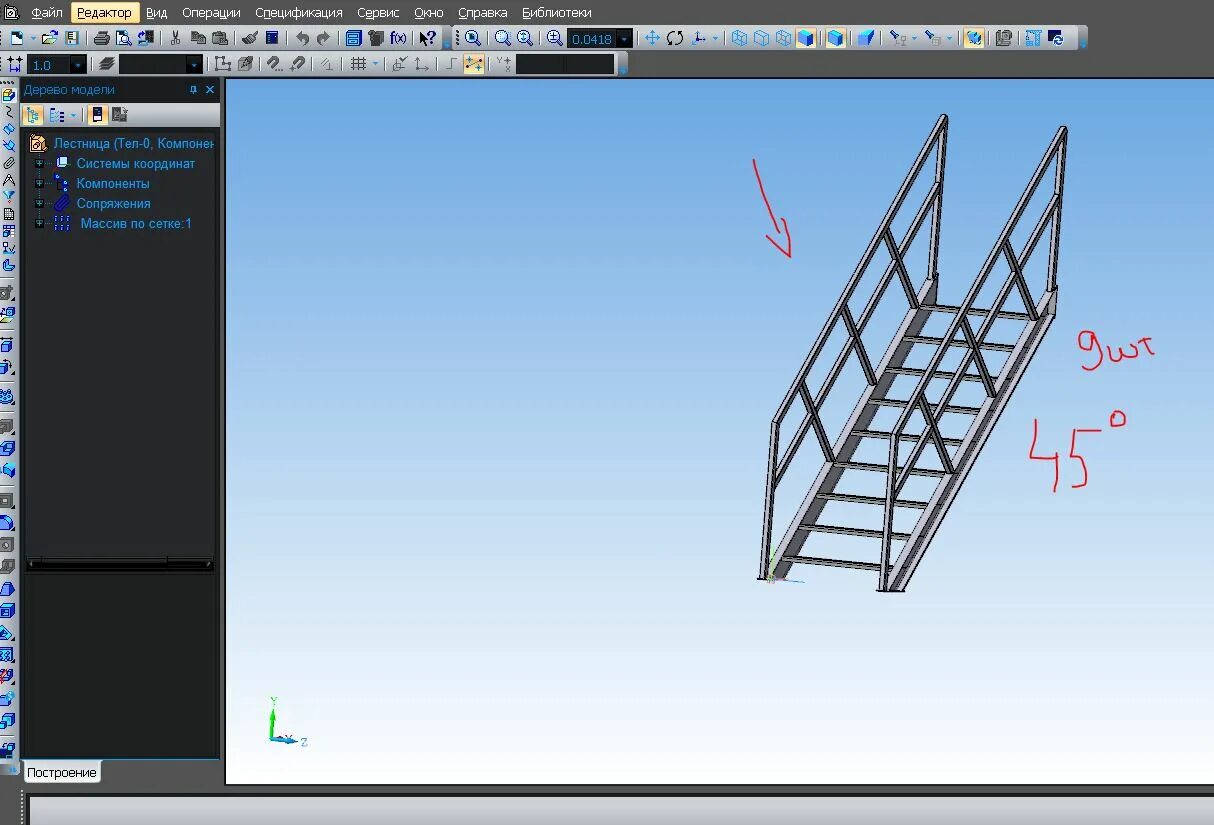This screenshot has width=1214, height=825.
Task: Click the print icon
Action: (x=101, y=38)
